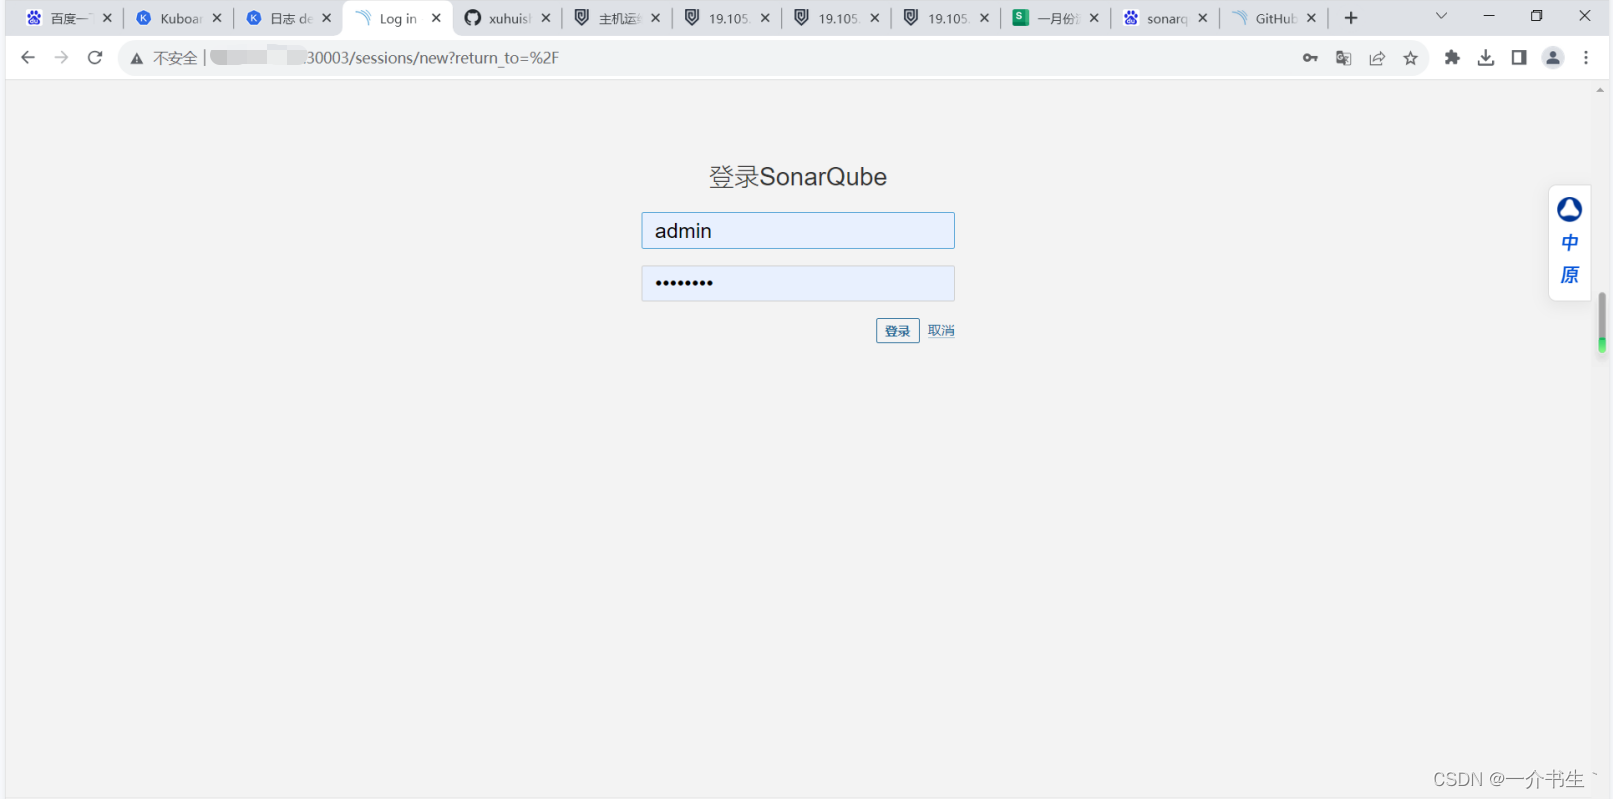Expand the tab search dropdown arrow
Screen dimensions: 1613x799
1441,16
